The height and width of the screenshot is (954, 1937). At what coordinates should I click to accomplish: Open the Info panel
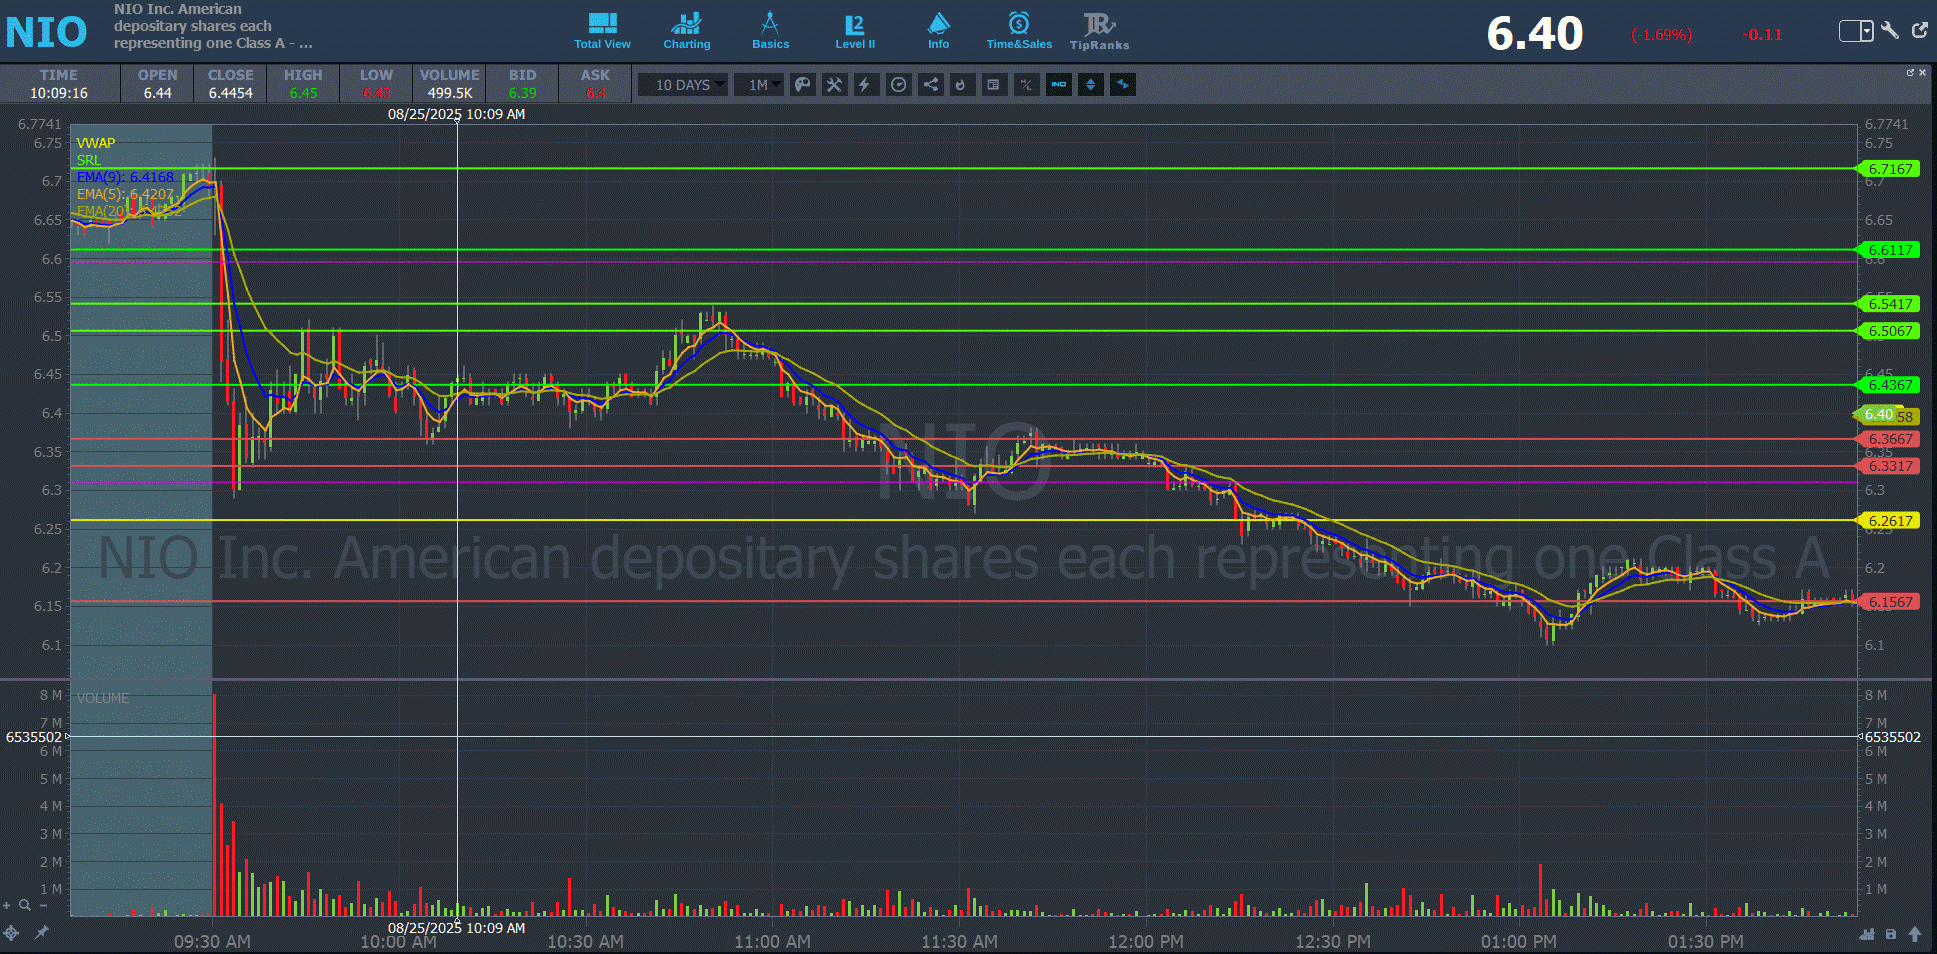(938, 31)
